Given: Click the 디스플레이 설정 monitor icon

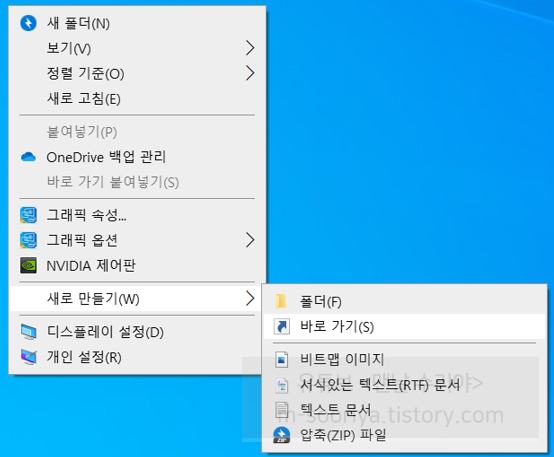Looking at the screenshot, I should pyautogui.click(x=28, y=332).
